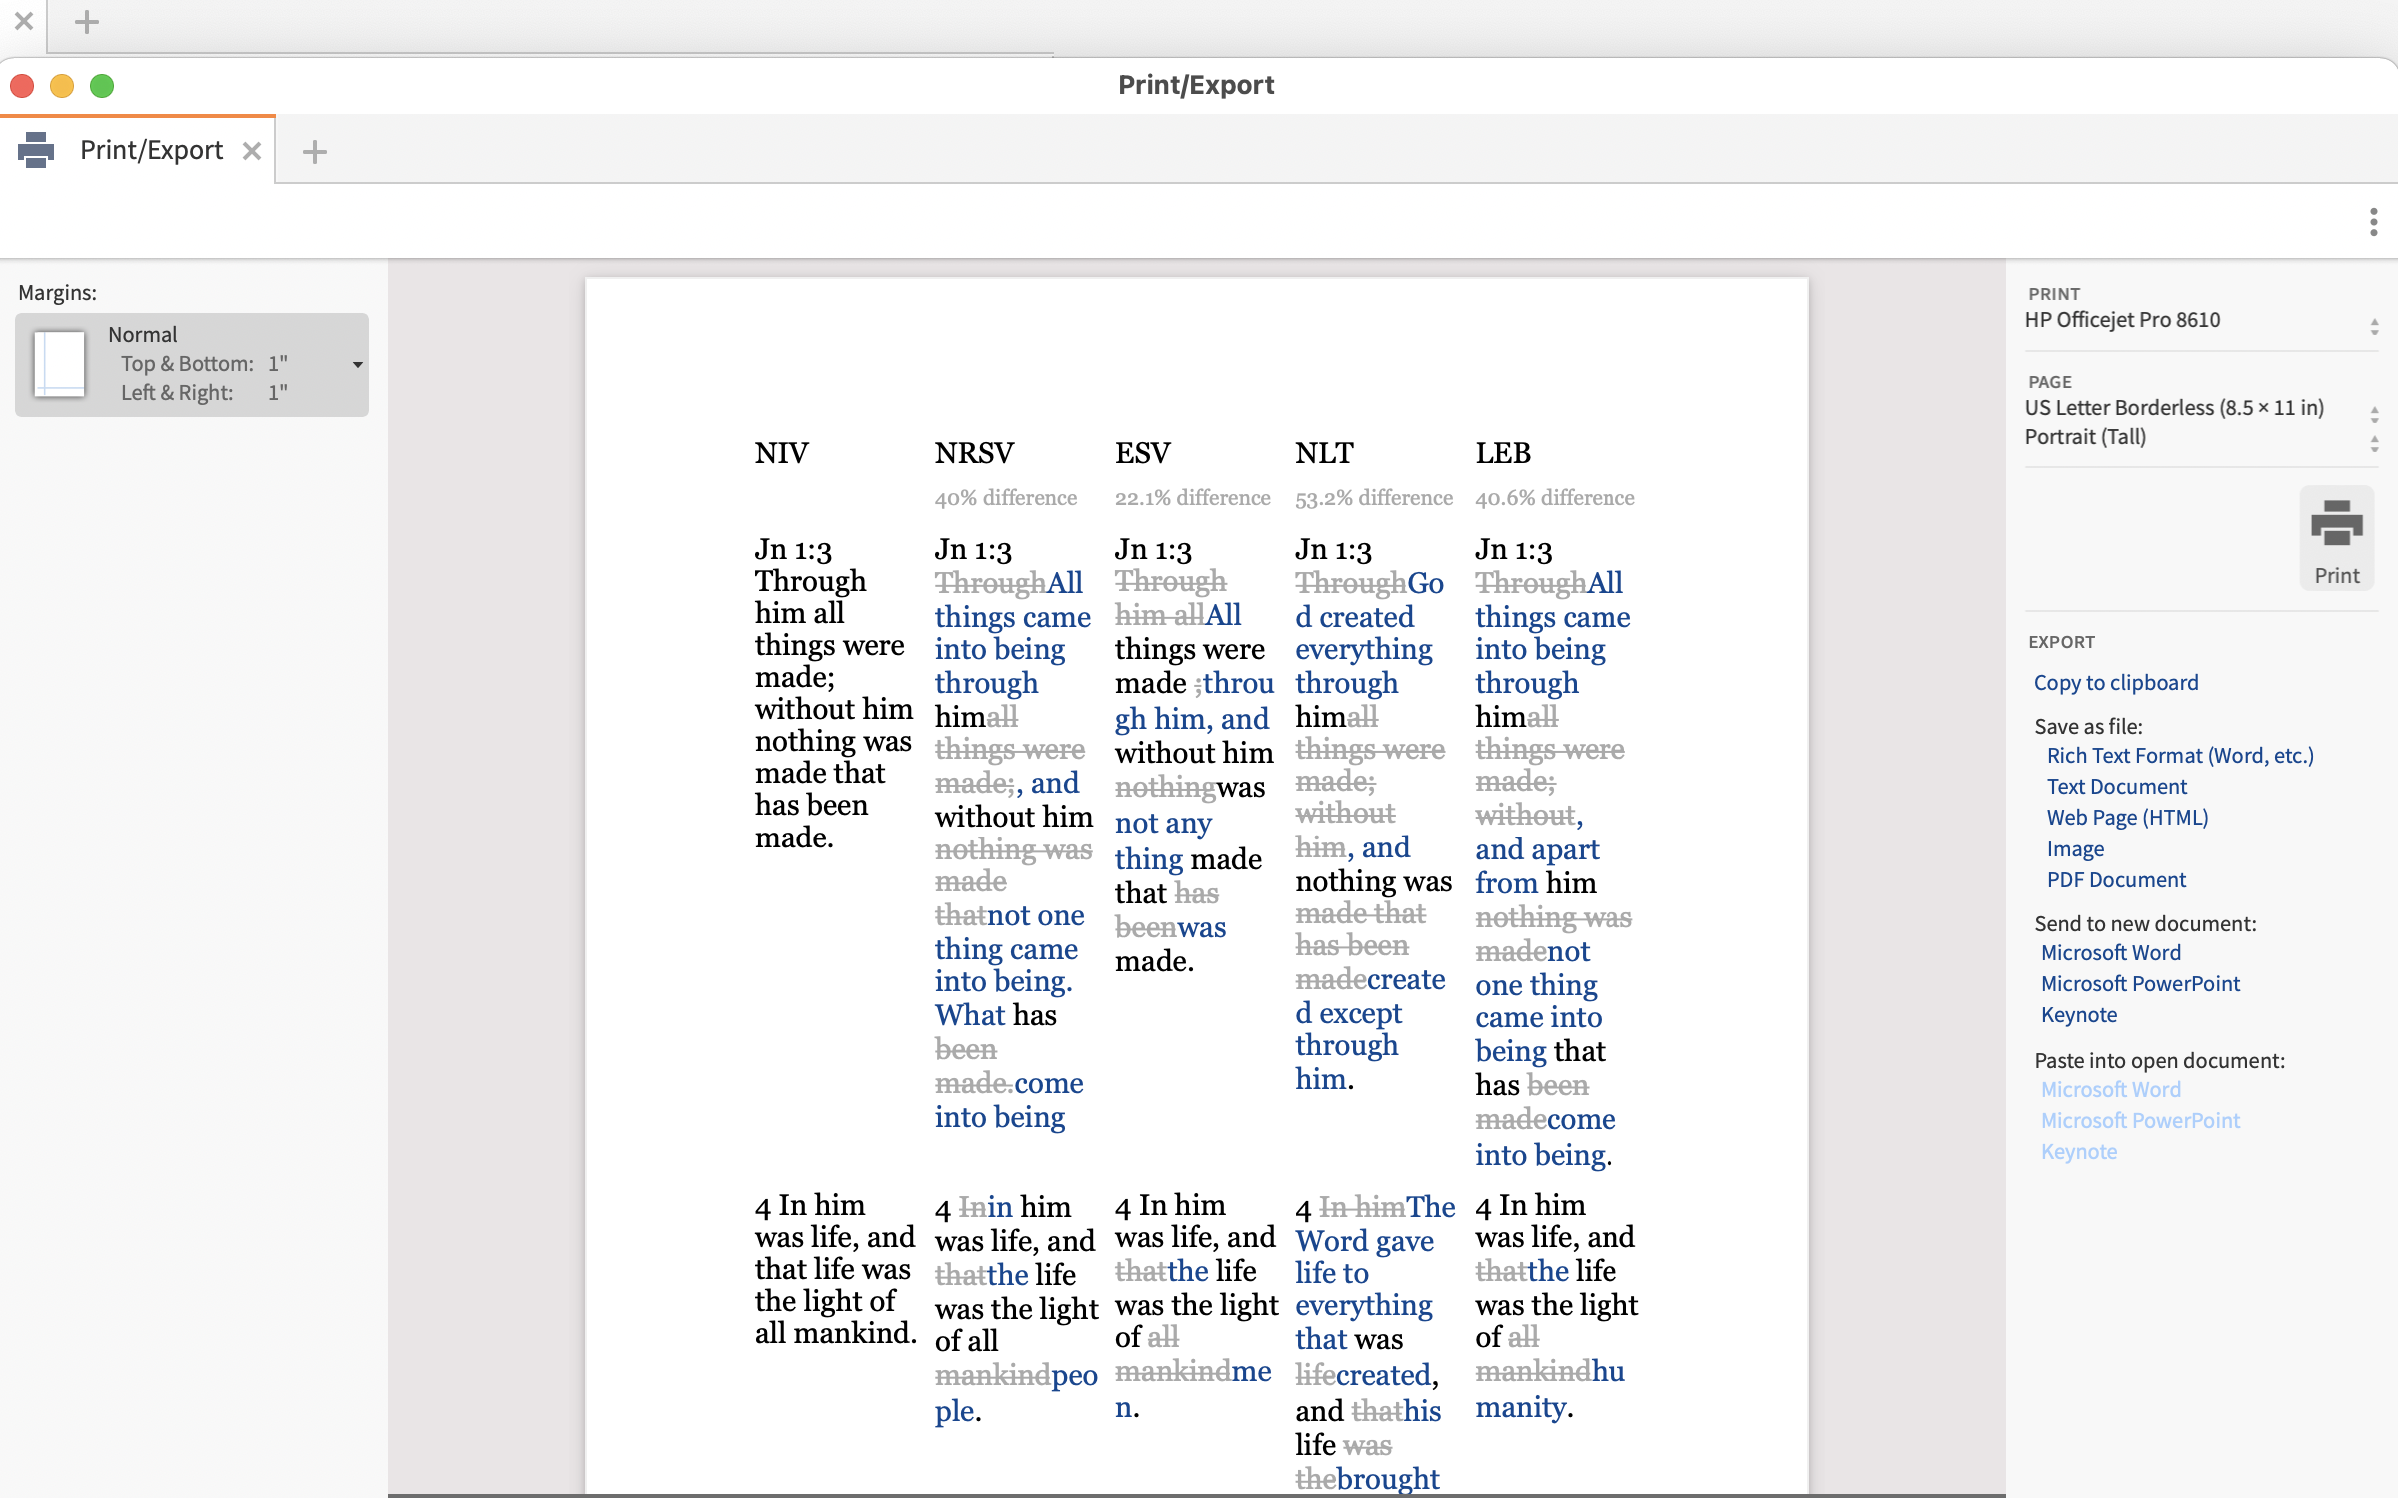
Task: Click 'Jn 1:3' reference in LEB column
Action: pos(1513,550)
